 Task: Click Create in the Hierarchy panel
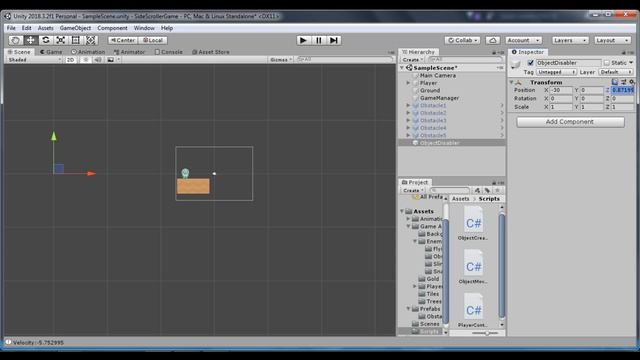(x=412, y=60)
